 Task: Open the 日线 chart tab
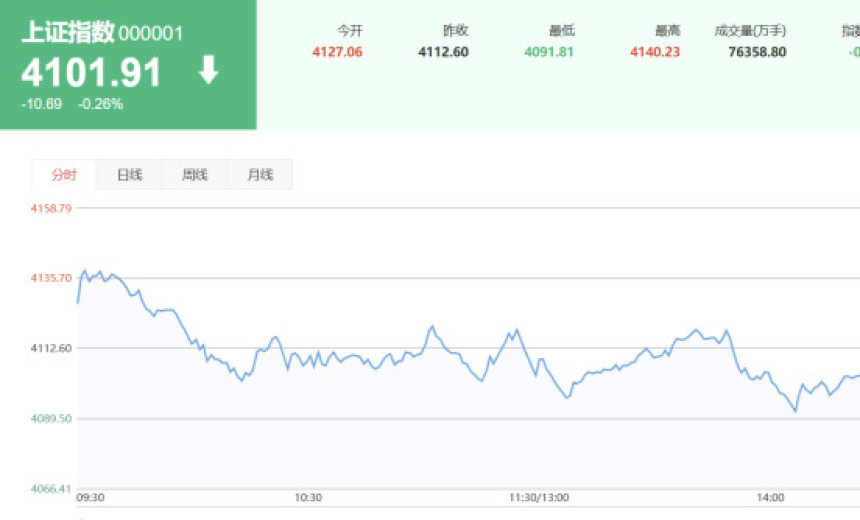tap(129, 175)
